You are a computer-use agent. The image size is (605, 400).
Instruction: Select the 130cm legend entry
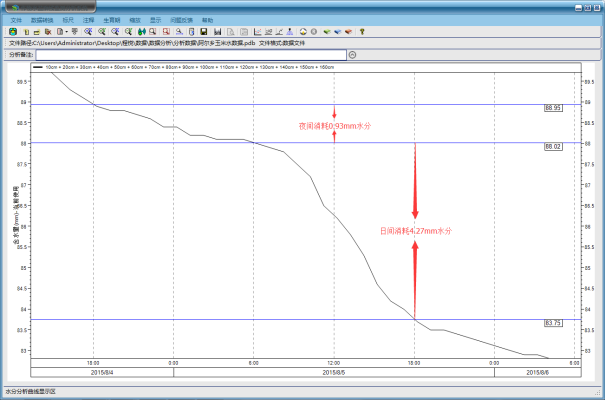267,67
